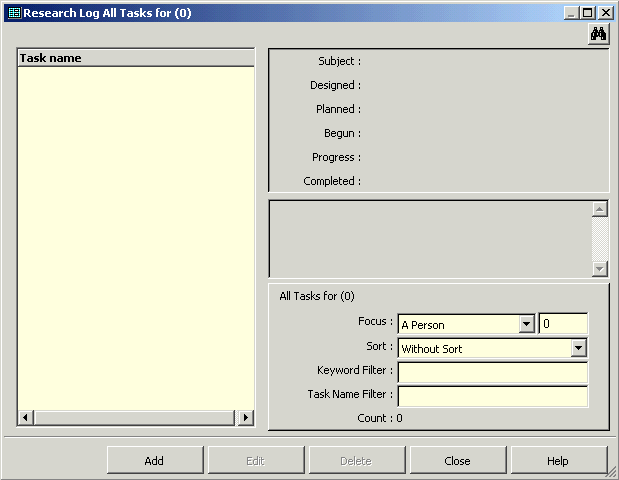Viewport: 619px width, 480px height.
Task: Click the greyed-out Delete button
Action: [357, 461]
